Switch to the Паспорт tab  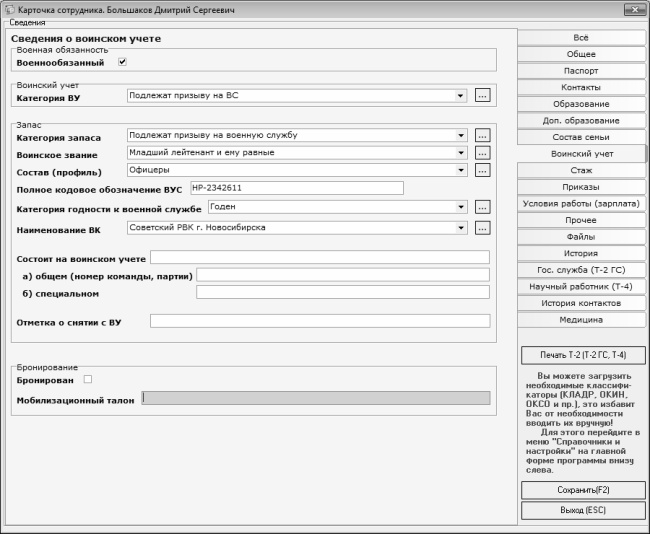point(581,71)
